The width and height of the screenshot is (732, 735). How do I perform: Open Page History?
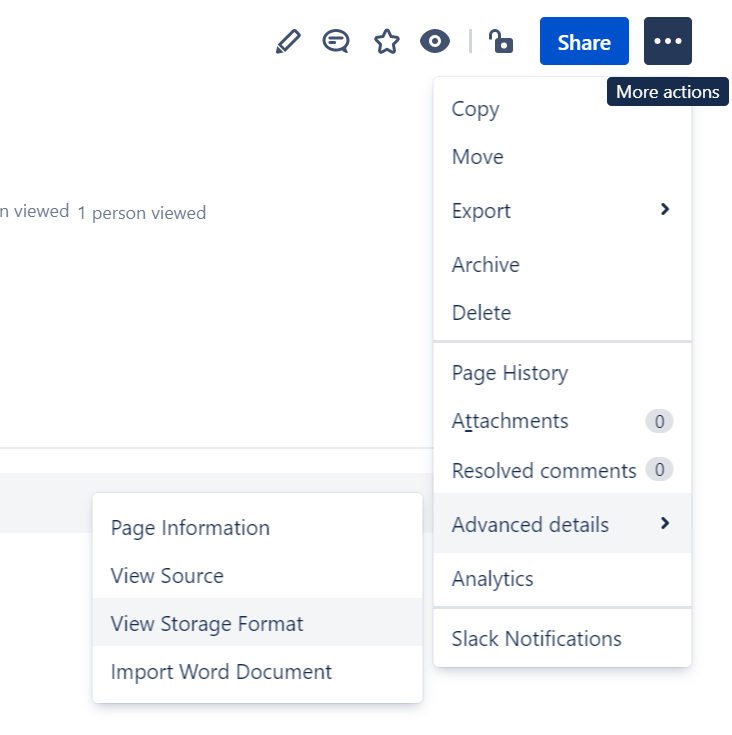pyautogui.click(x=562, y=373)
